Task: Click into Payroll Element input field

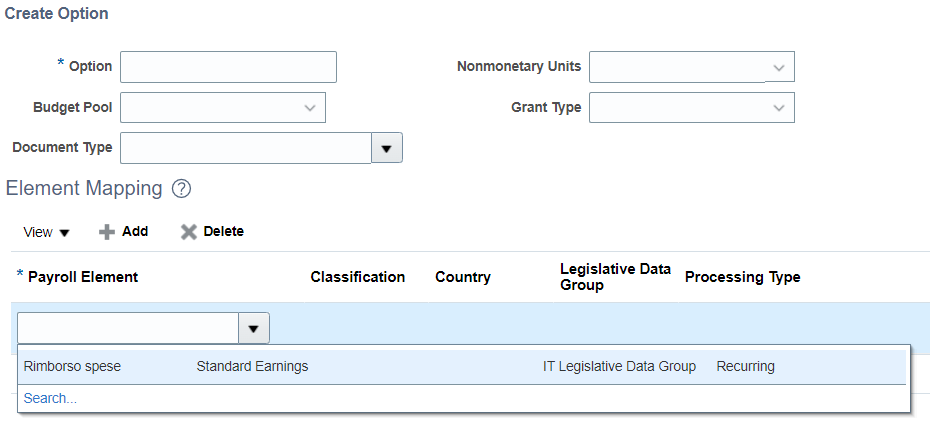Action: (x=129, y=329)
